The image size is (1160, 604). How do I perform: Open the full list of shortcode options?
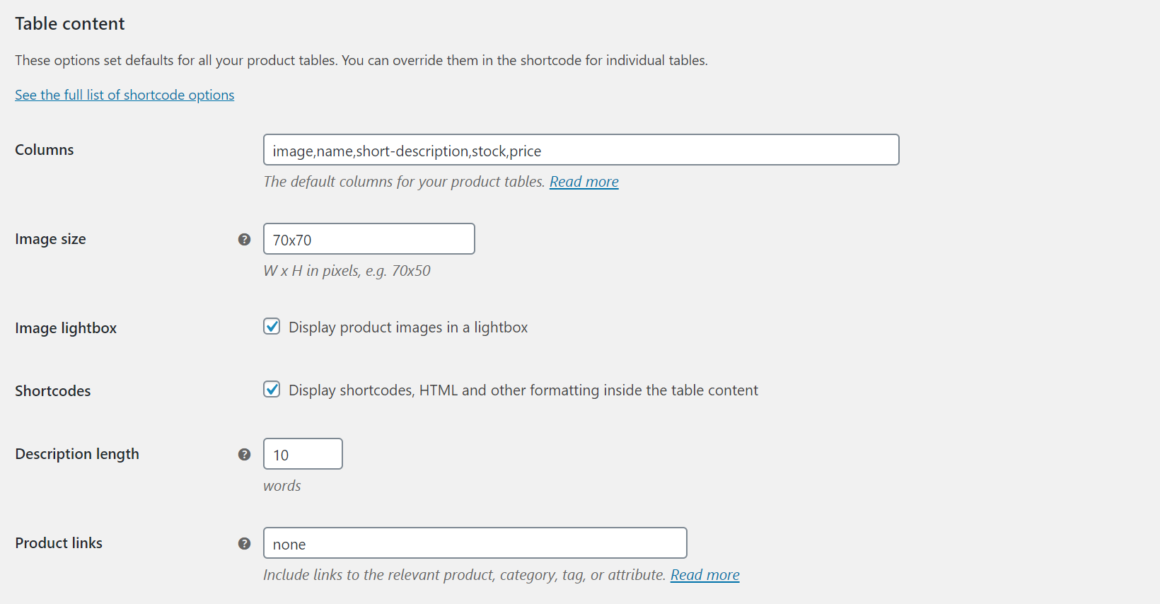[124, 94]
